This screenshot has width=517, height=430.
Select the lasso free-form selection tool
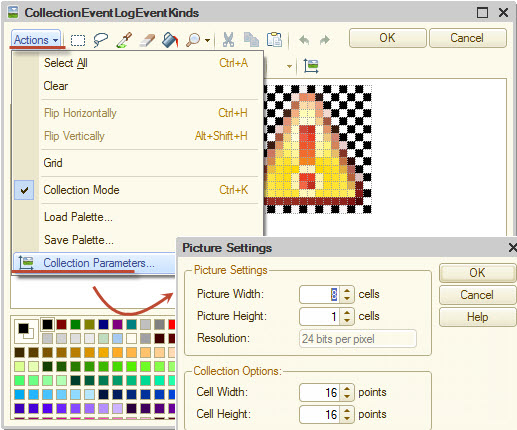pyautogui.click(x=100, y=40)
